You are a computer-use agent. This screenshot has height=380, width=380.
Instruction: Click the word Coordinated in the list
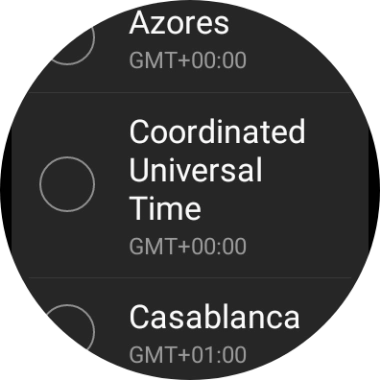pos(217,131)
